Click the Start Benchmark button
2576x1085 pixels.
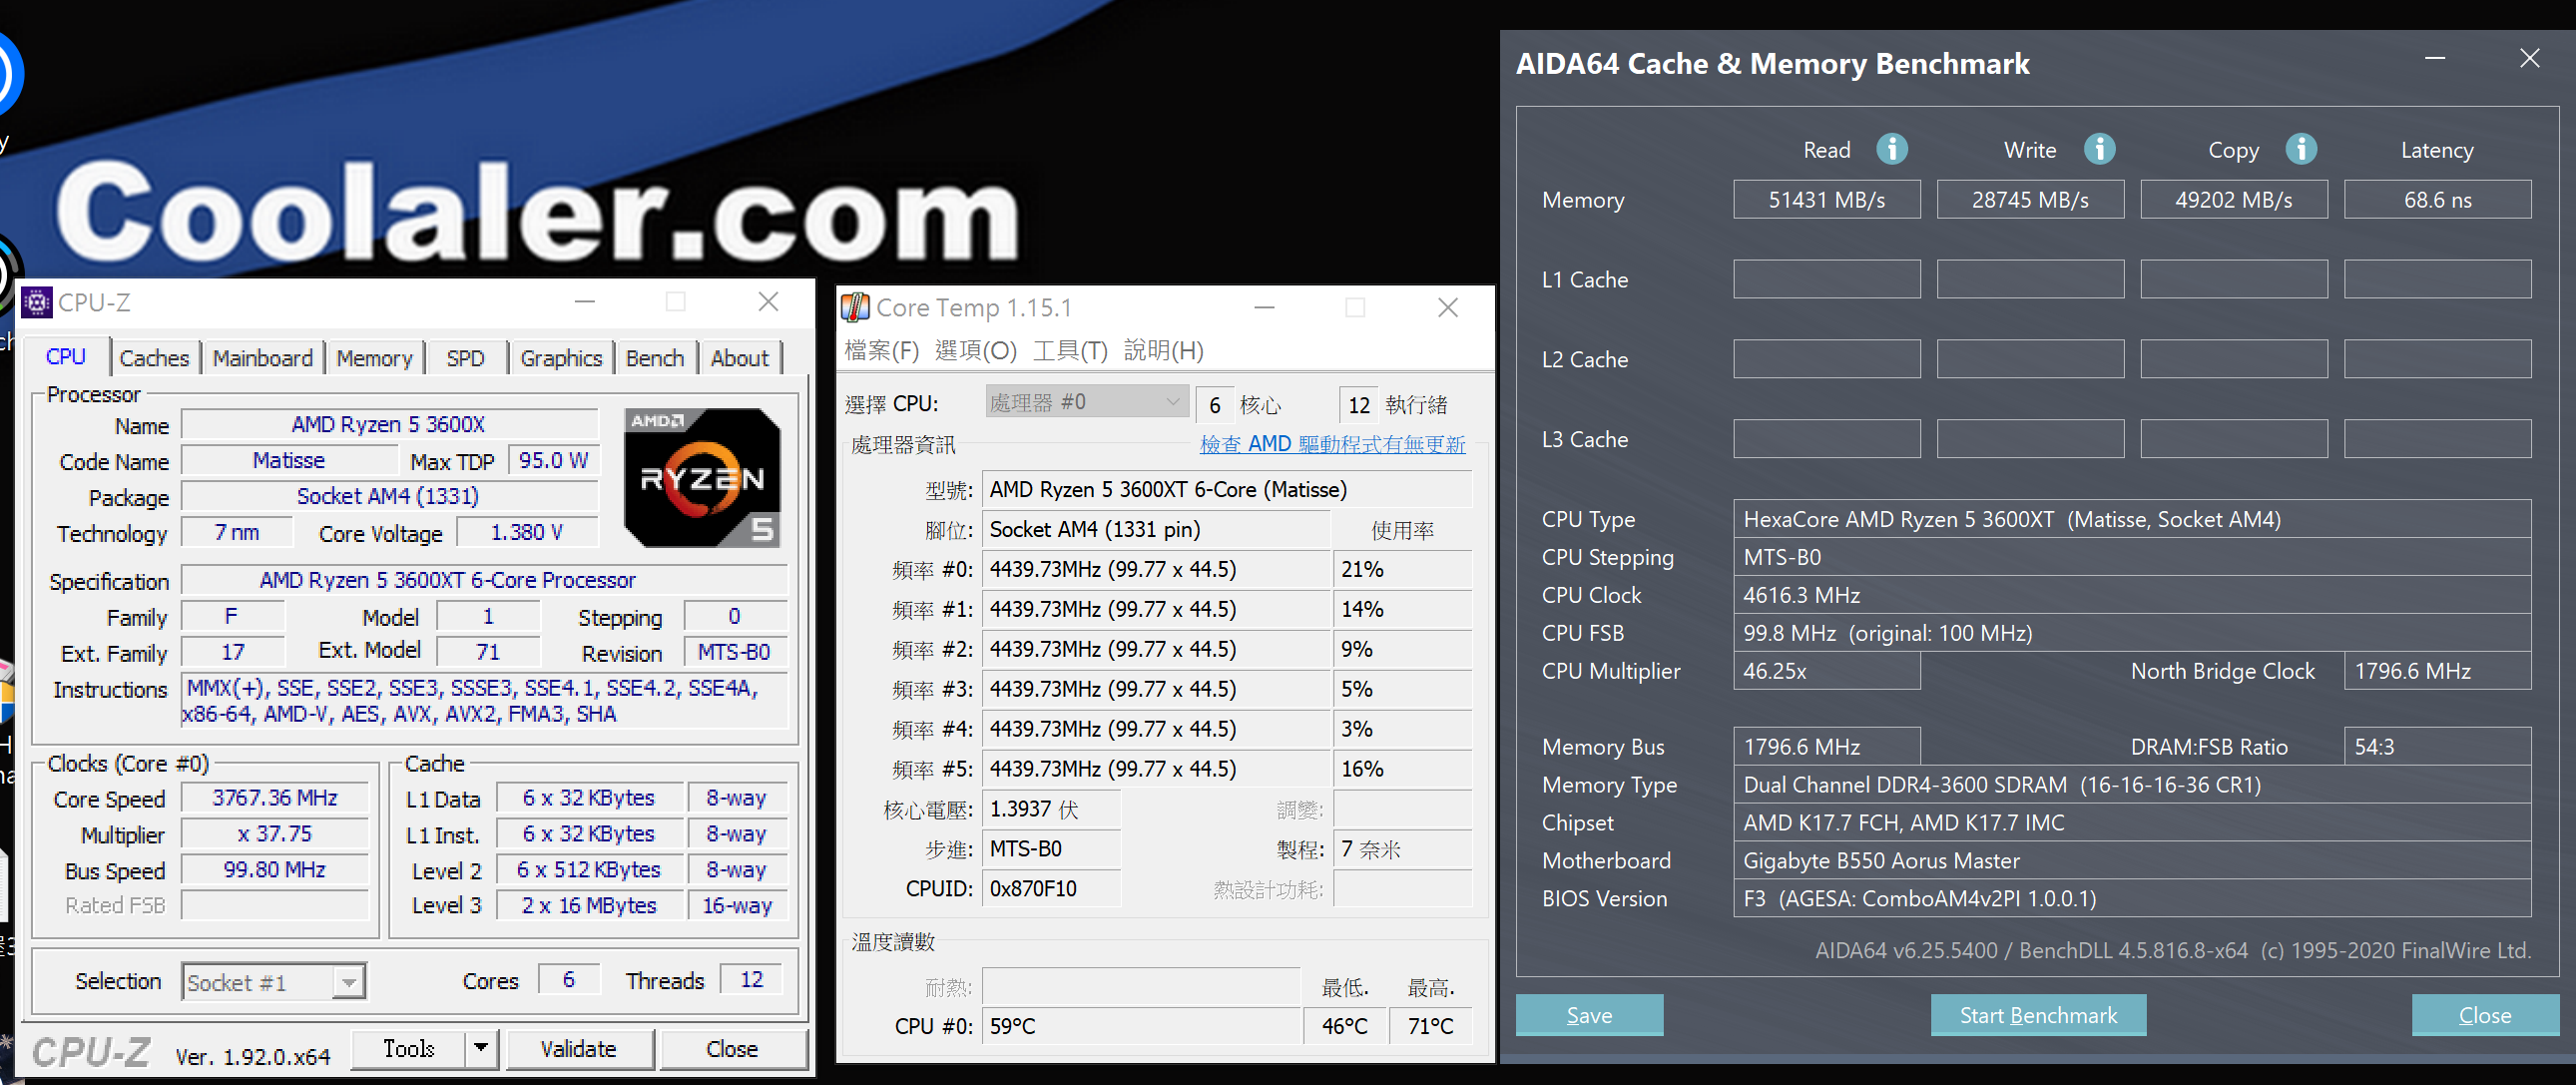pyautogui.click(x=2037, y=1015)
